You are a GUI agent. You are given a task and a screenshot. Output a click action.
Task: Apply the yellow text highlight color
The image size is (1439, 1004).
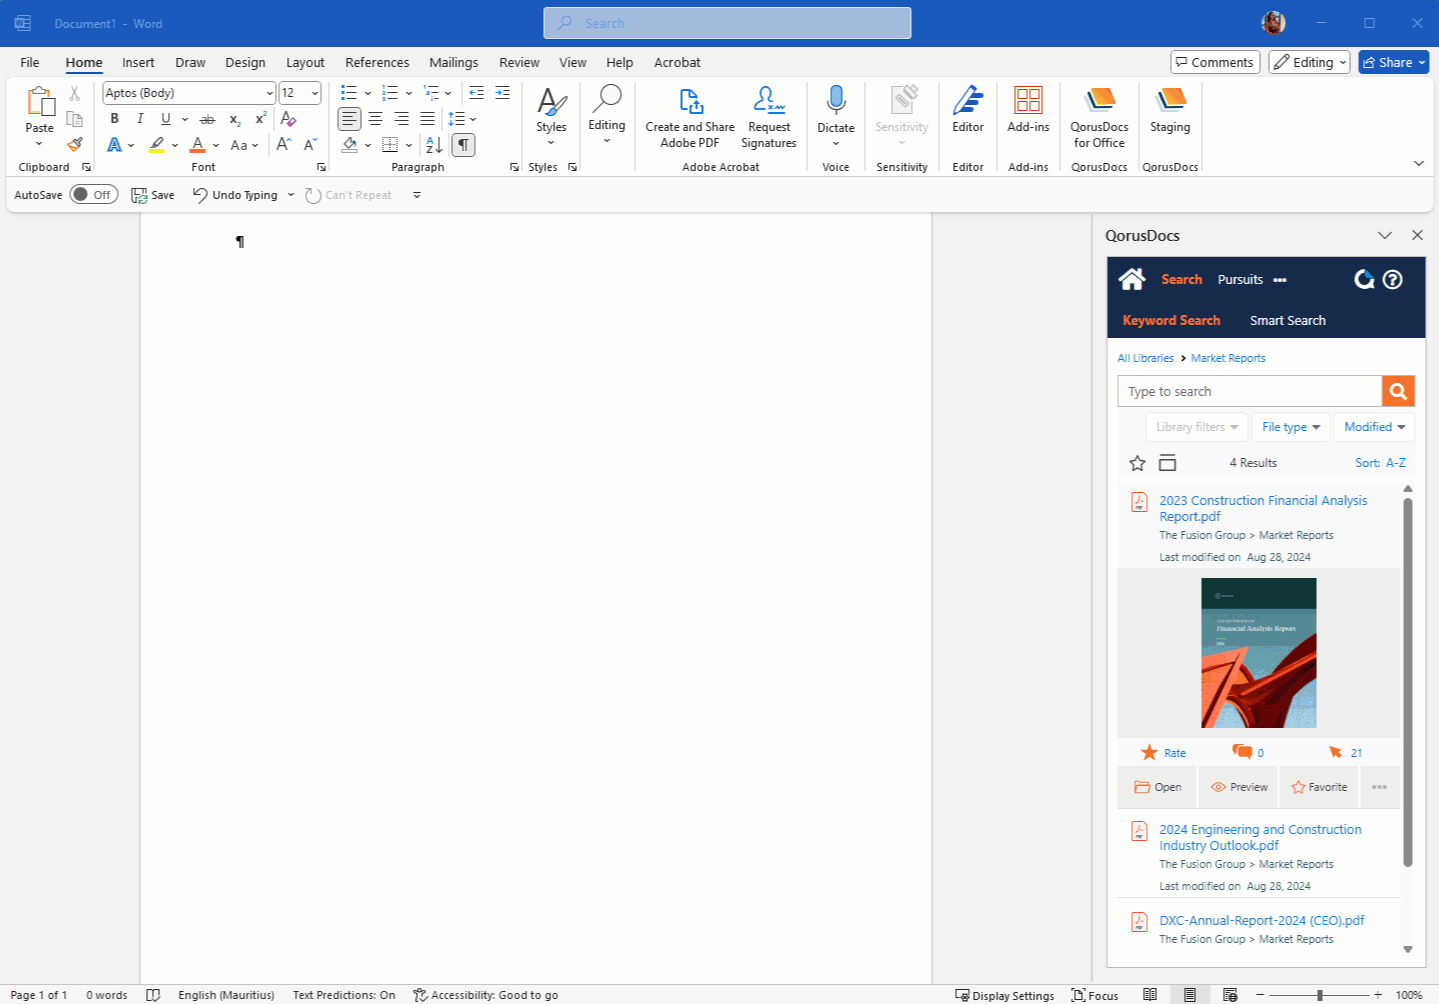157,145
